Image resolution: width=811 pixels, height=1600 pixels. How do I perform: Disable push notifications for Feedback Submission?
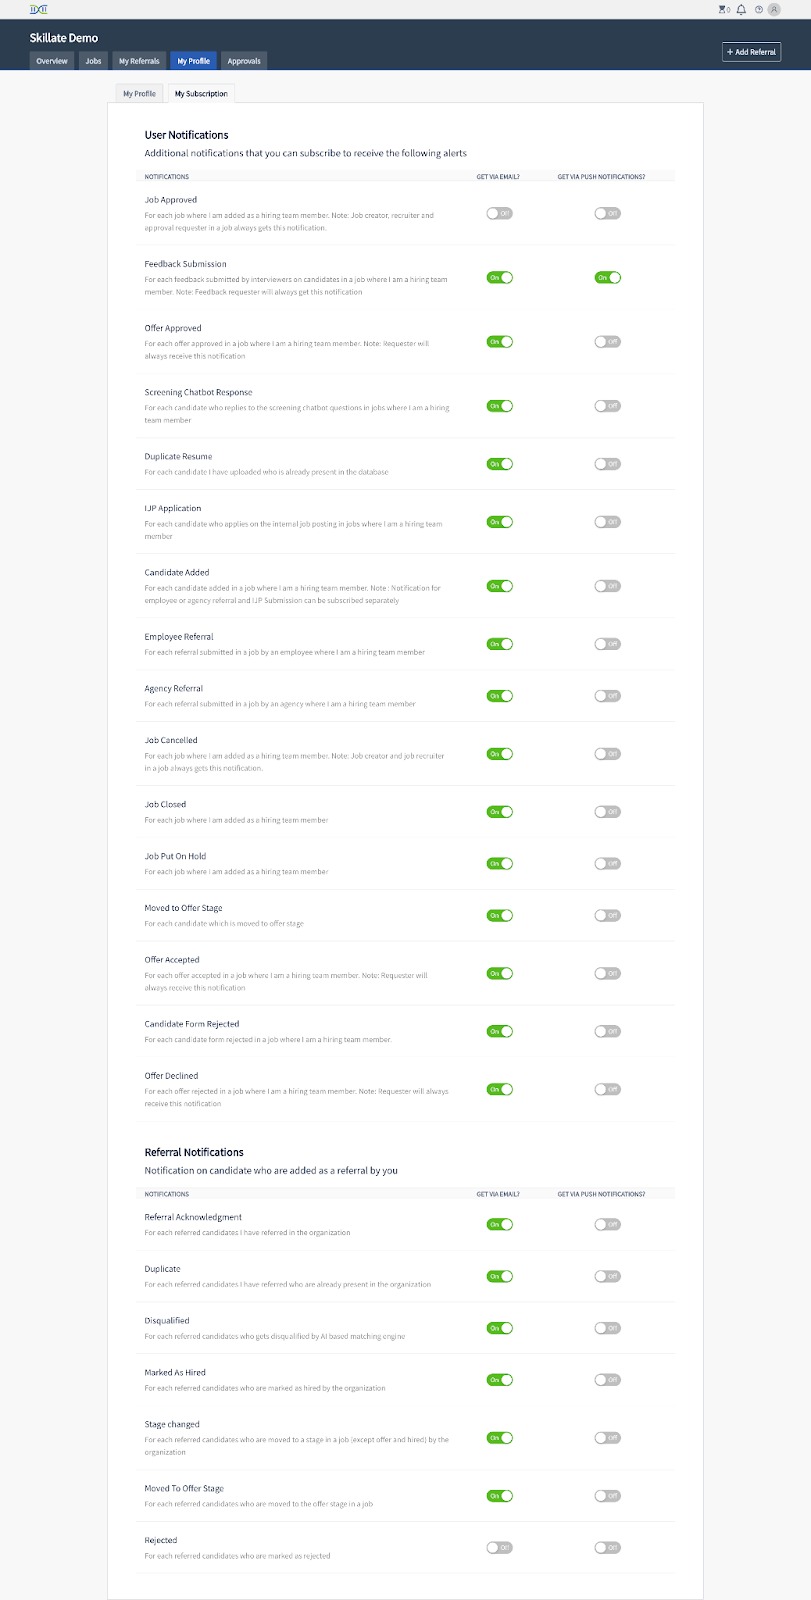pyautogui.click(x=608, y=277)
